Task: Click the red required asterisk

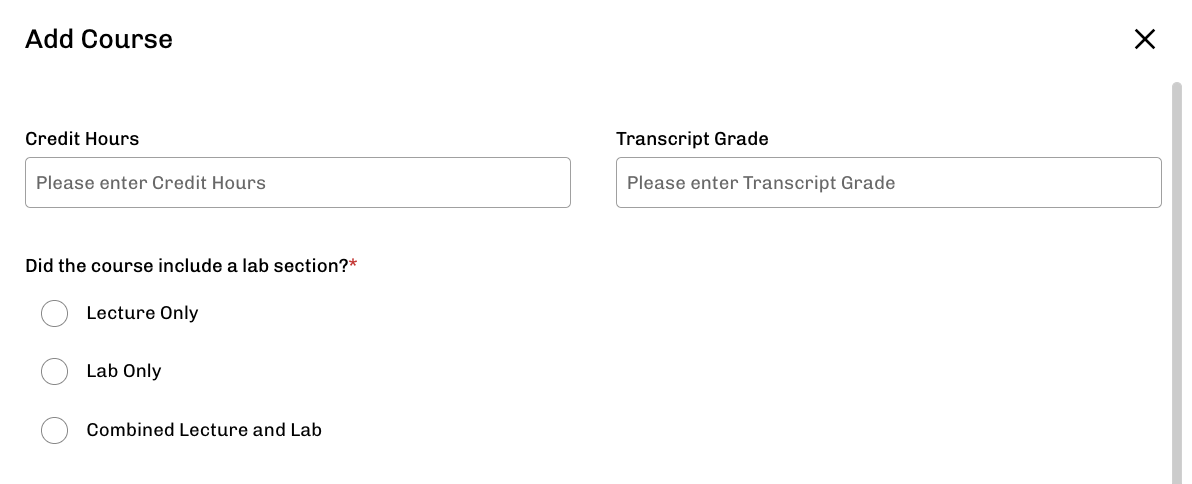Action: pos(354,265)
